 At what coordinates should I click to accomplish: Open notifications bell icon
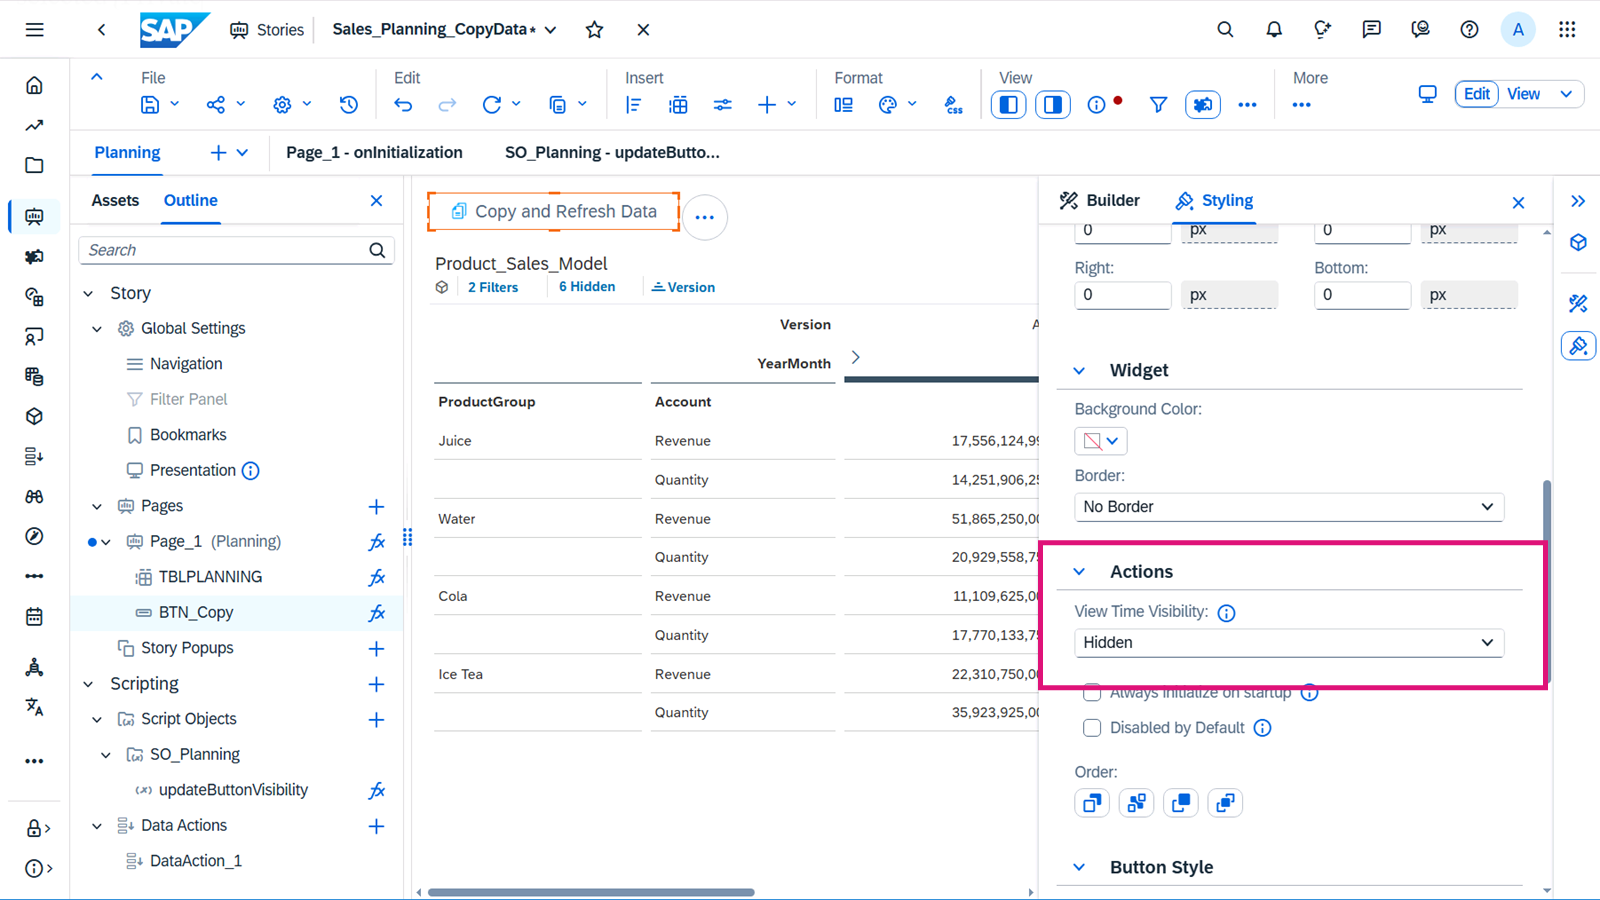click(x=1274, y=30)
